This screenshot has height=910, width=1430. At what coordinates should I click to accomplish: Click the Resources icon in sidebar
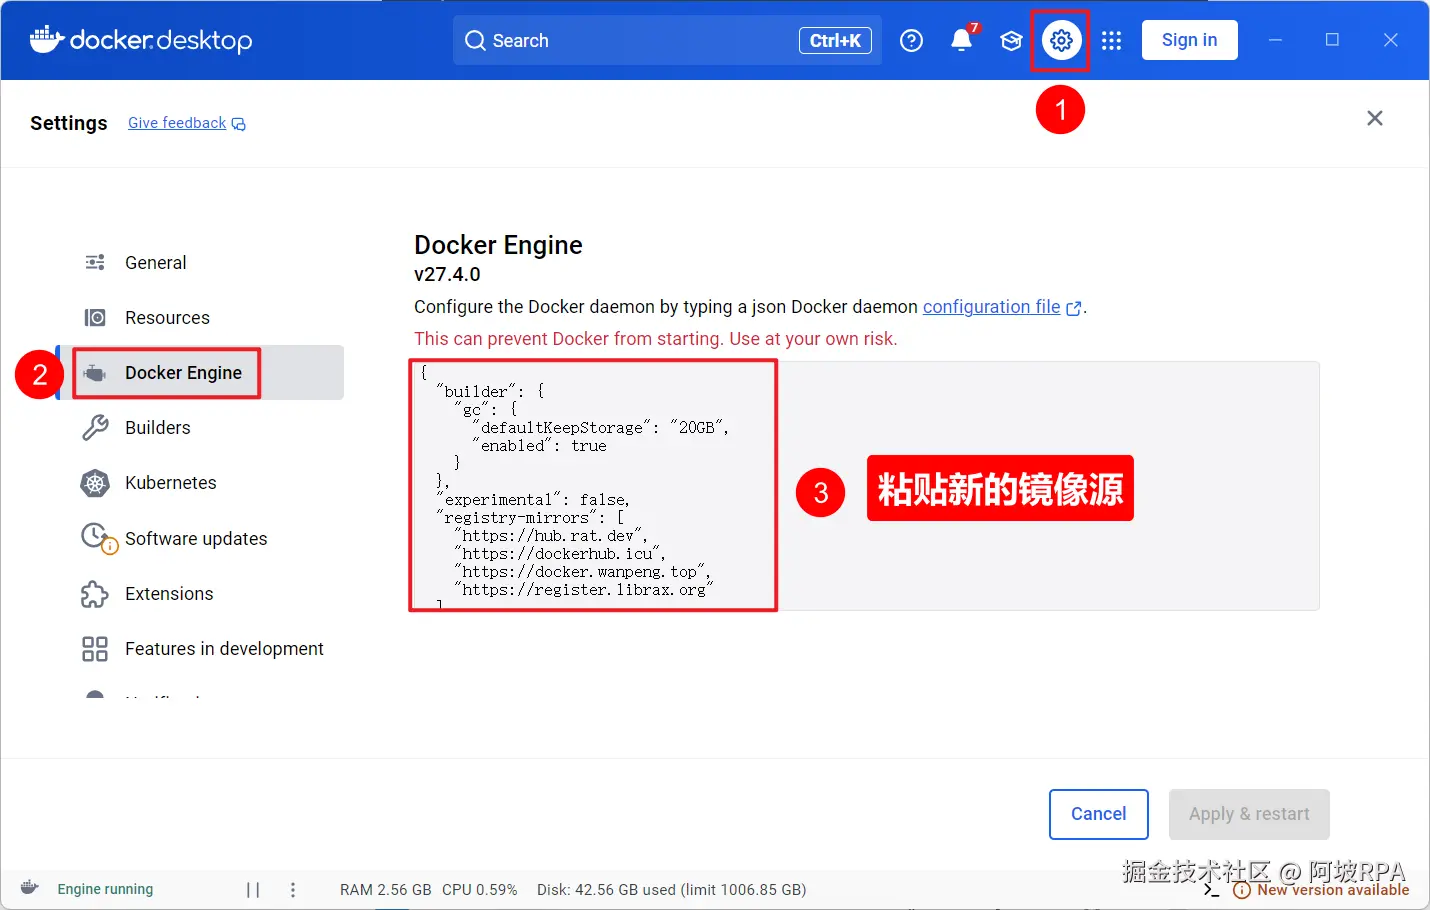95,317
